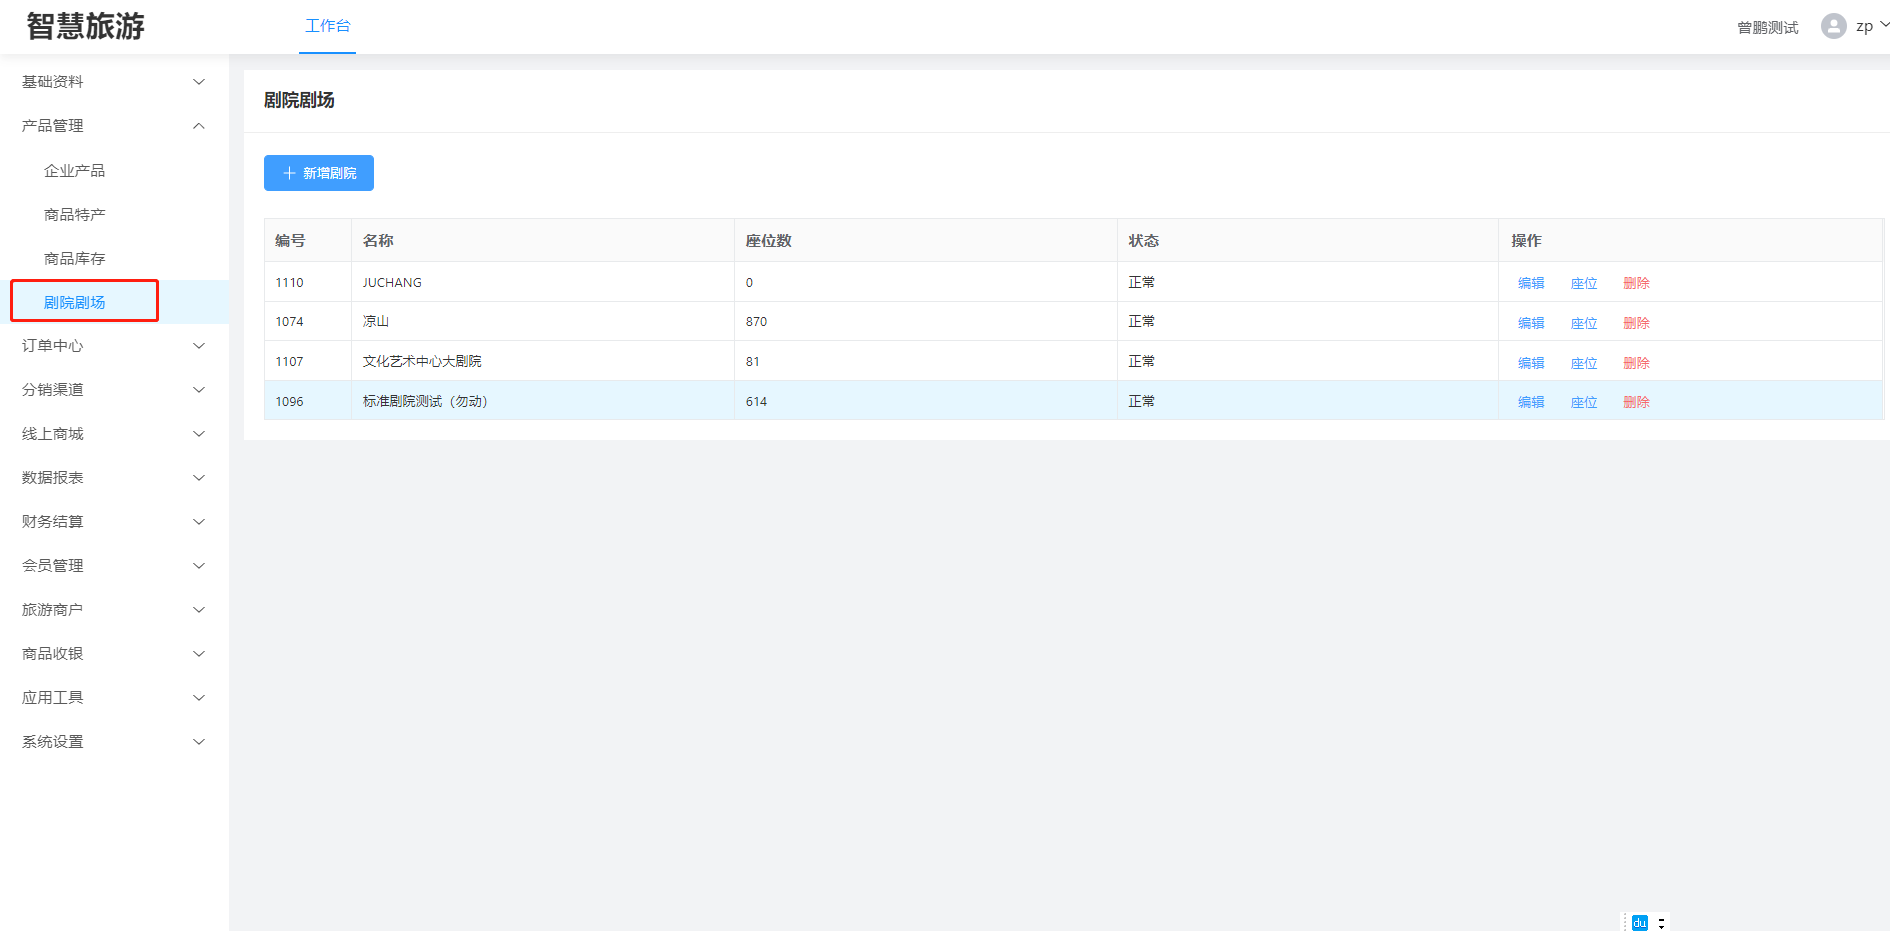Expand the 数据报表 menu chevron
The image size is (1890, 931).
(198, 478)
